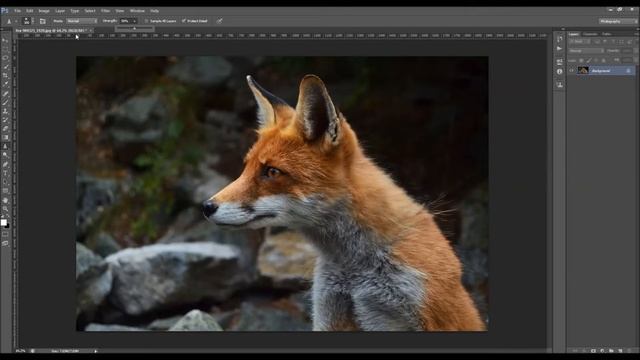Toggle lock all in Layers panel
This screenshot has height=360, width=640.
coord(604,60)
